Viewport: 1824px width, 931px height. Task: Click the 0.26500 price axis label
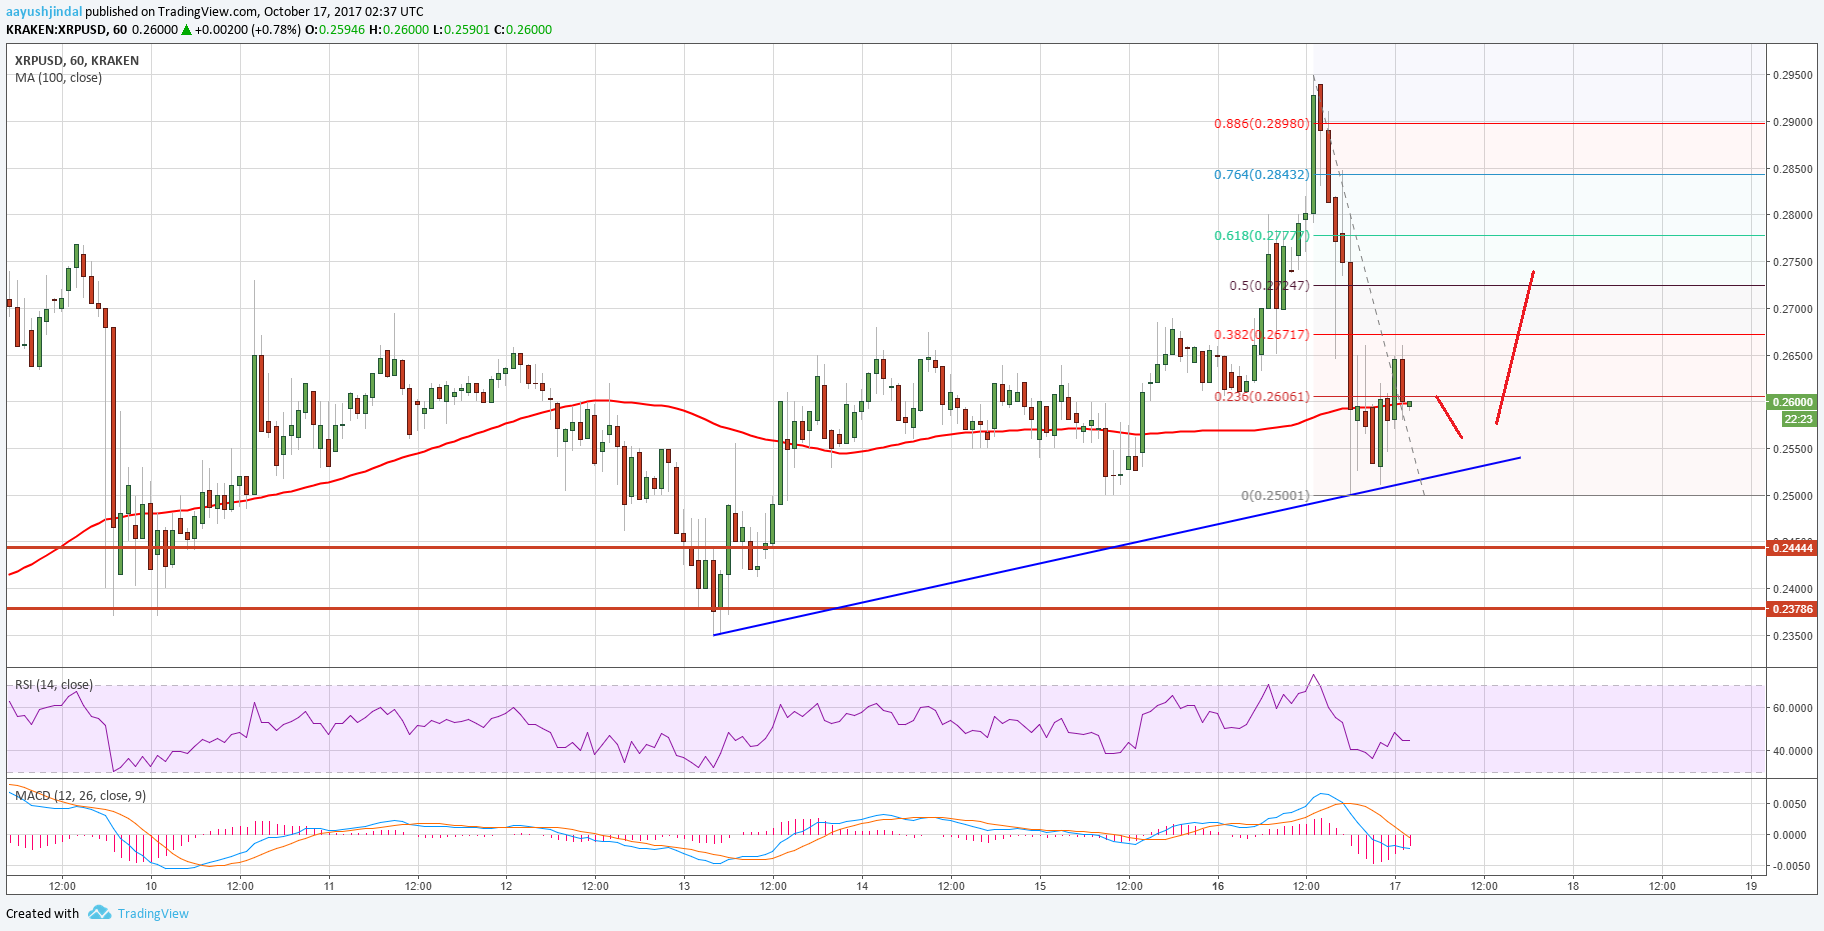(x=1792, y=356)
